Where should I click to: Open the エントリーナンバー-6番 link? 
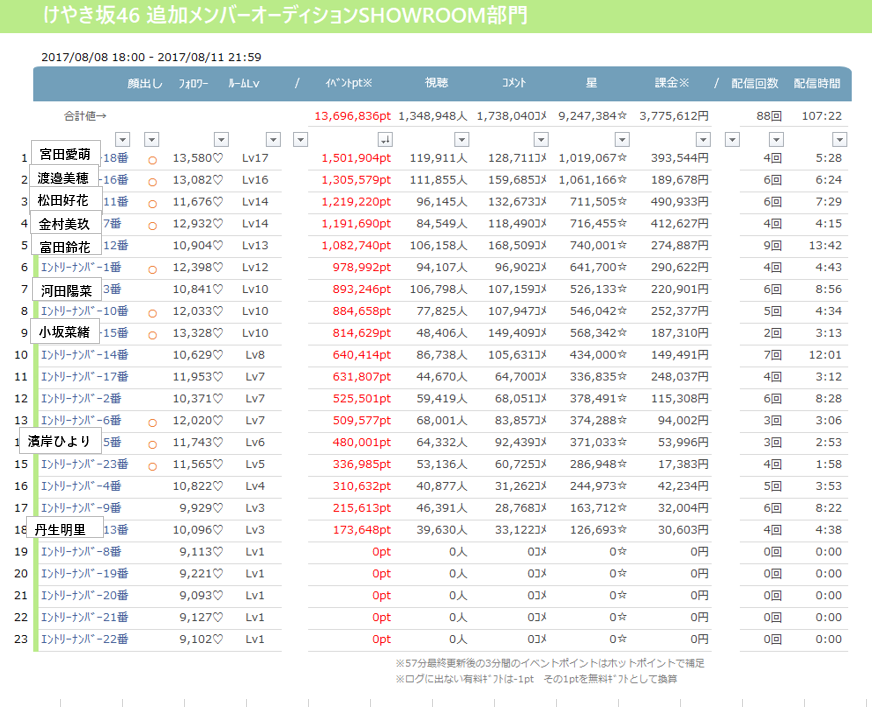point(81,421)
